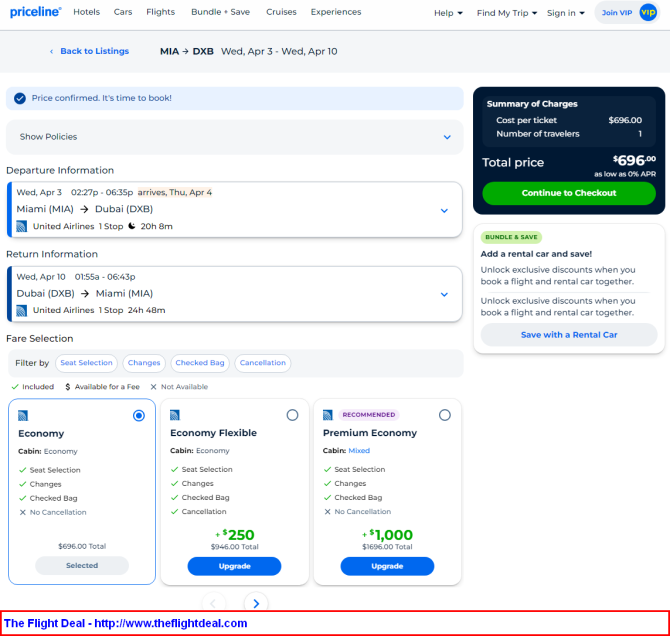Open the Sign in dropdown
The image size is (670, 636).
coord(565,13)
